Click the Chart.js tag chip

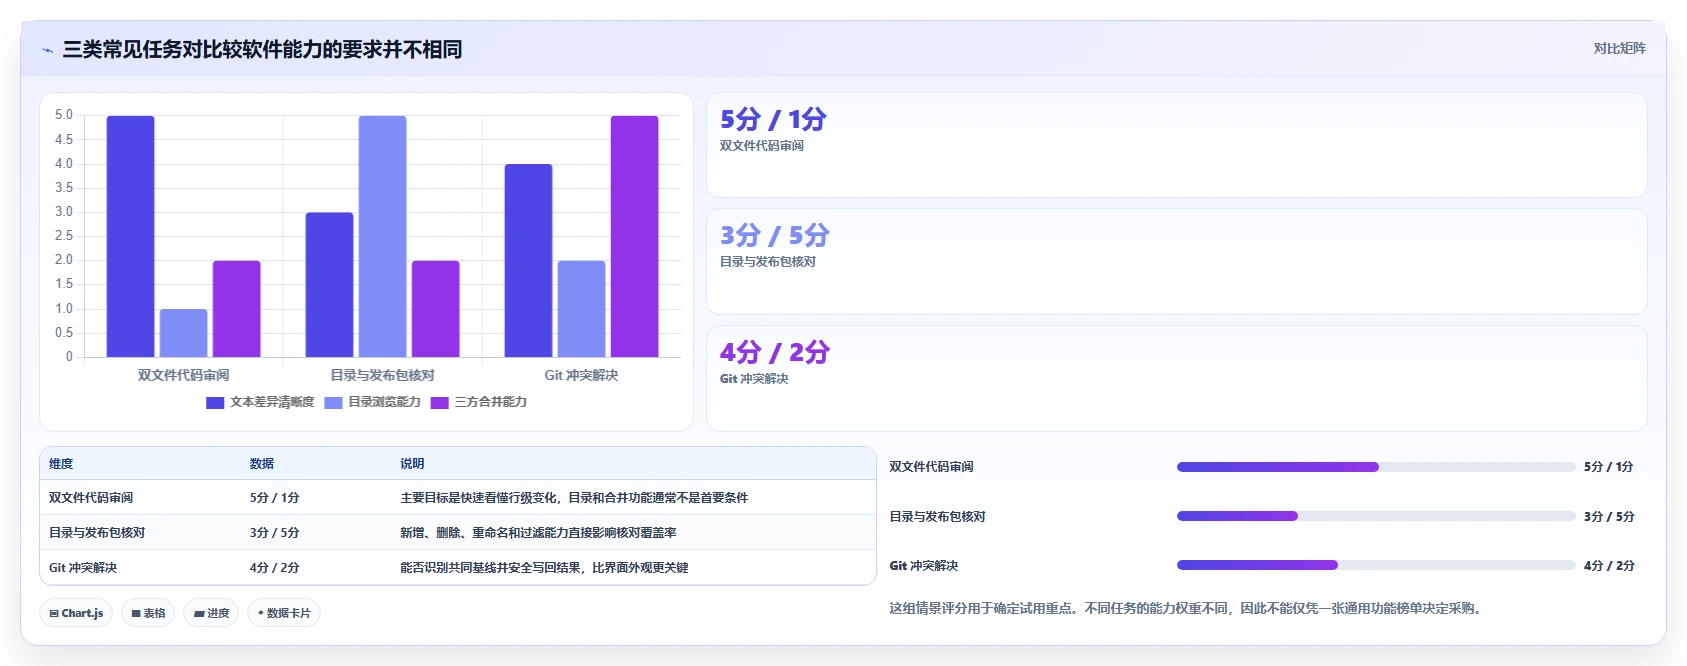tap(76, 613)
